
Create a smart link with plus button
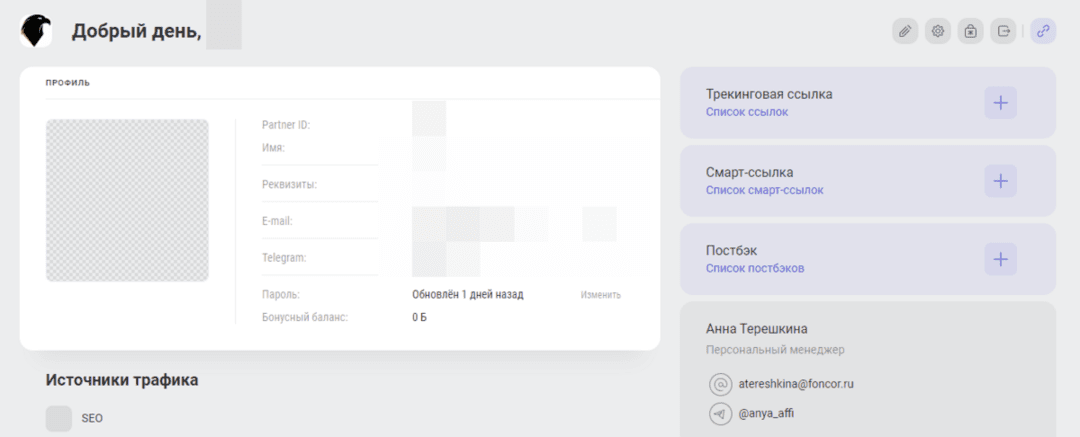coord(1000,181)
